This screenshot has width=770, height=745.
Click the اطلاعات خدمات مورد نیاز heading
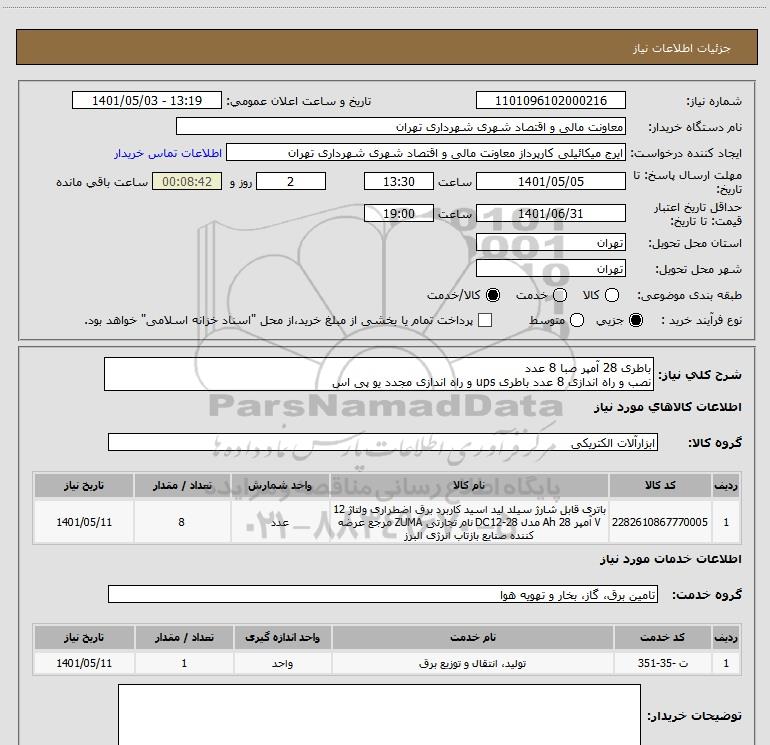tap(670, 559)
